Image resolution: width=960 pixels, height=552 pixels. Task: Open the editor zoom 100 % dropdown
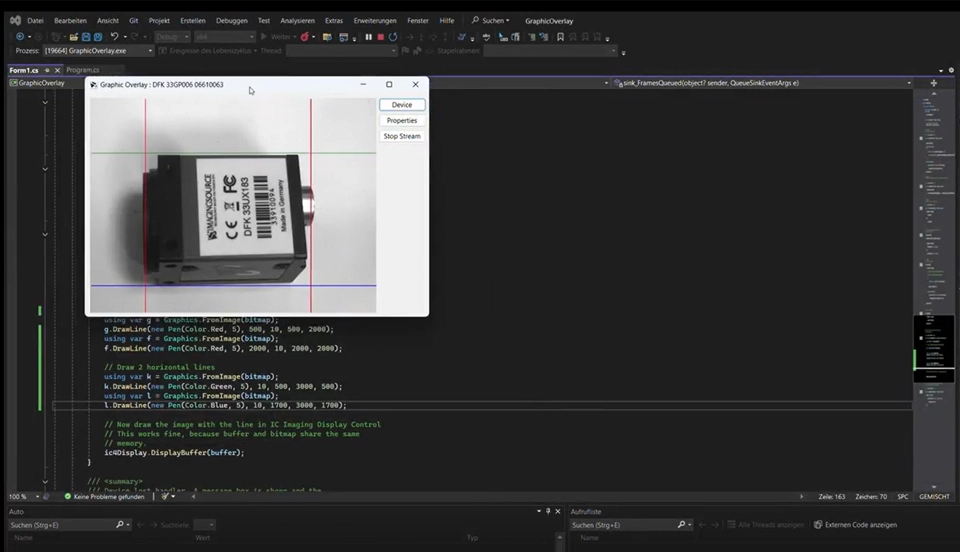click(36, 496)
